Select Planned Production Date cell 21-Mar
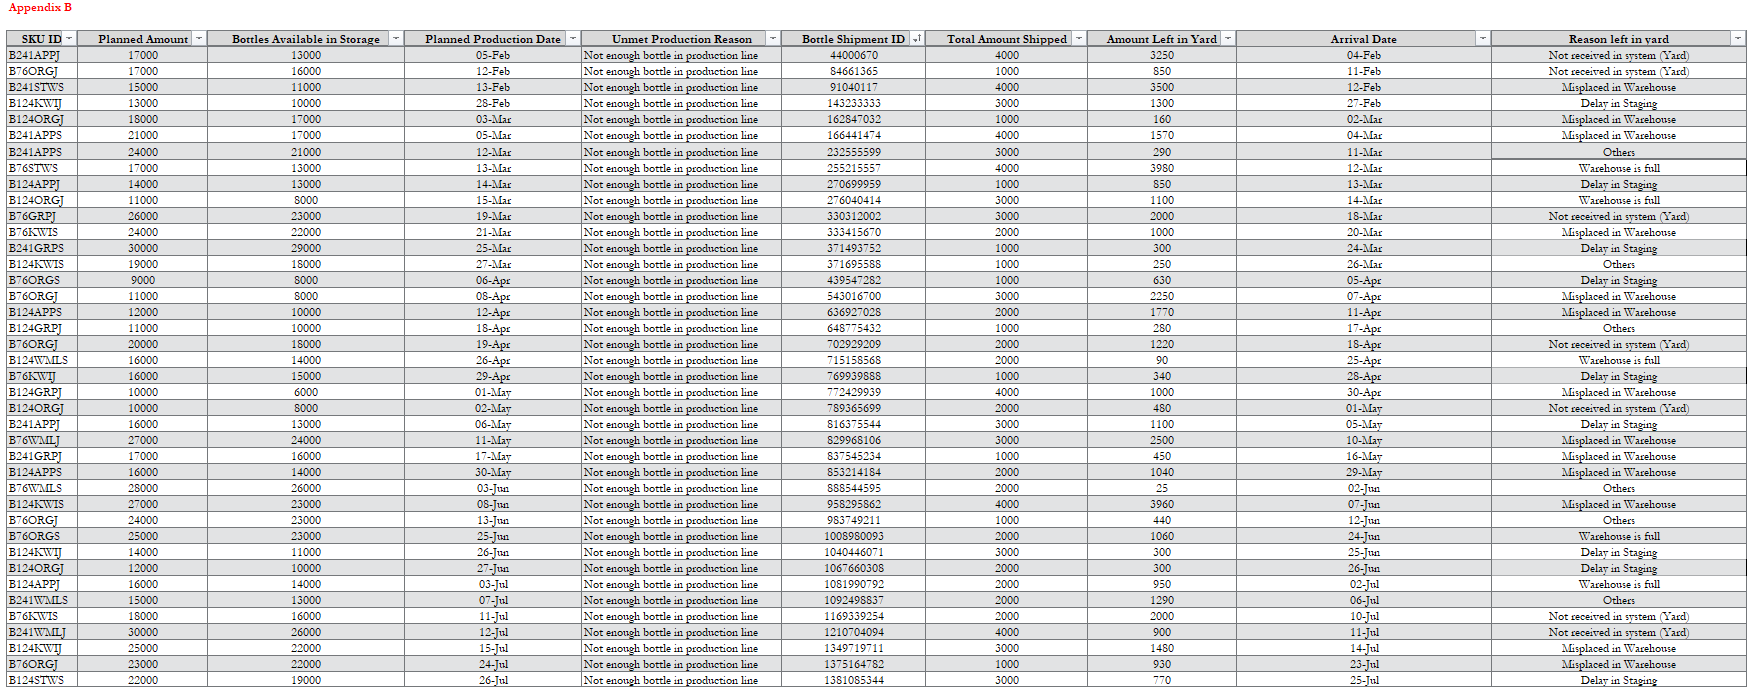Viewport: 1762px width, 687px height. pos(493,232)
